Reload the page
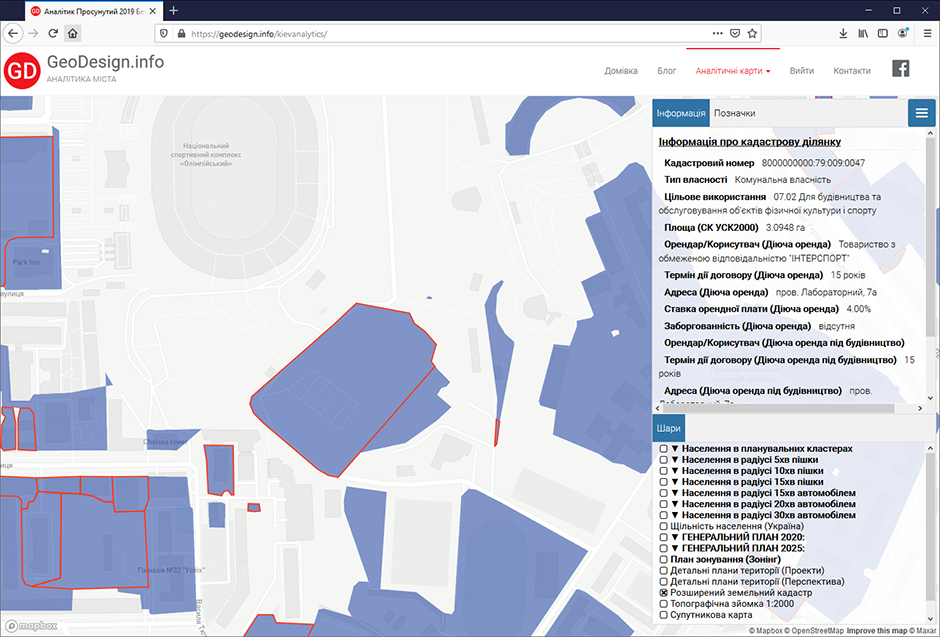The width and height of the screenshot is (940, 637). [x=53, y=33]
